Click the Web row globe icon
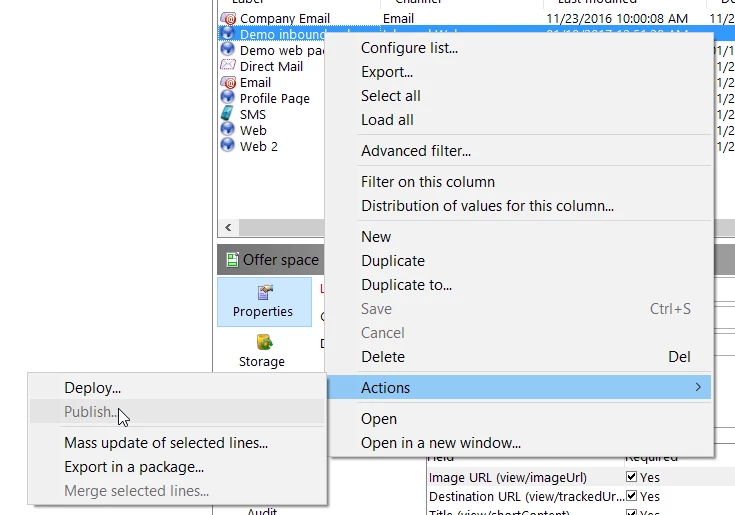The width and height of the screenshot is (735, 515). [228, 129]
